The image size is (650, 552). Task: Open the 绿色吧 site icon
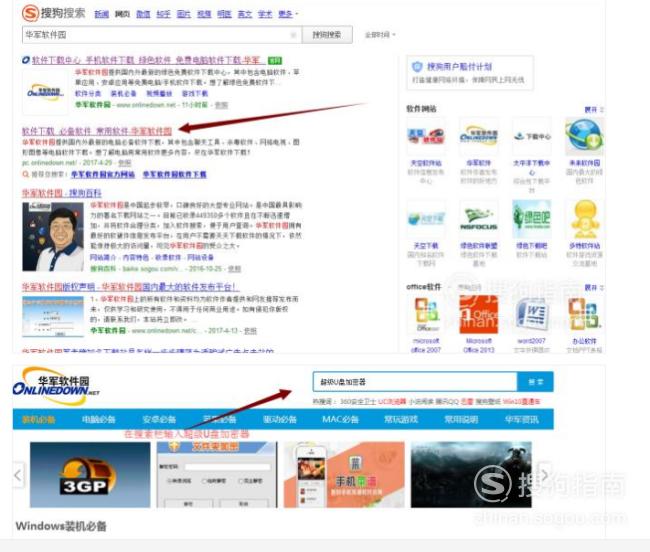click(532, 219)
